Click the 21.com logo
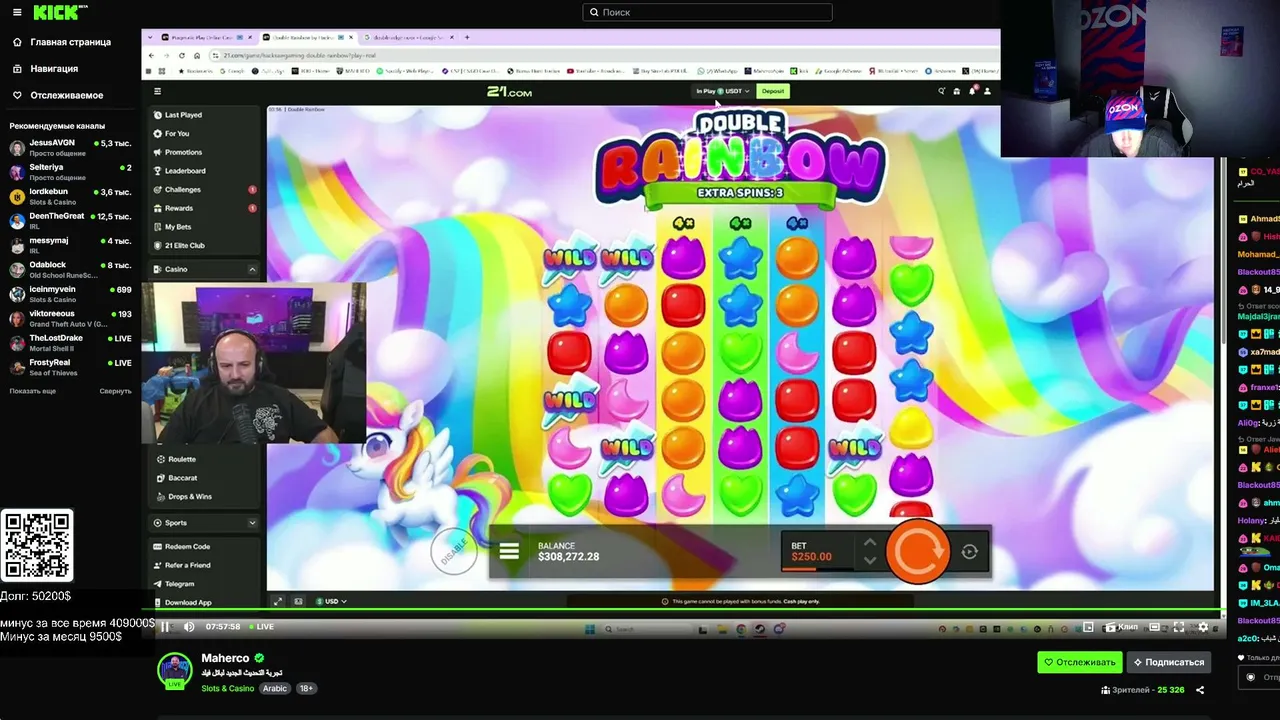The height and width of the screenshot is (720, 1280). [509, 92]
